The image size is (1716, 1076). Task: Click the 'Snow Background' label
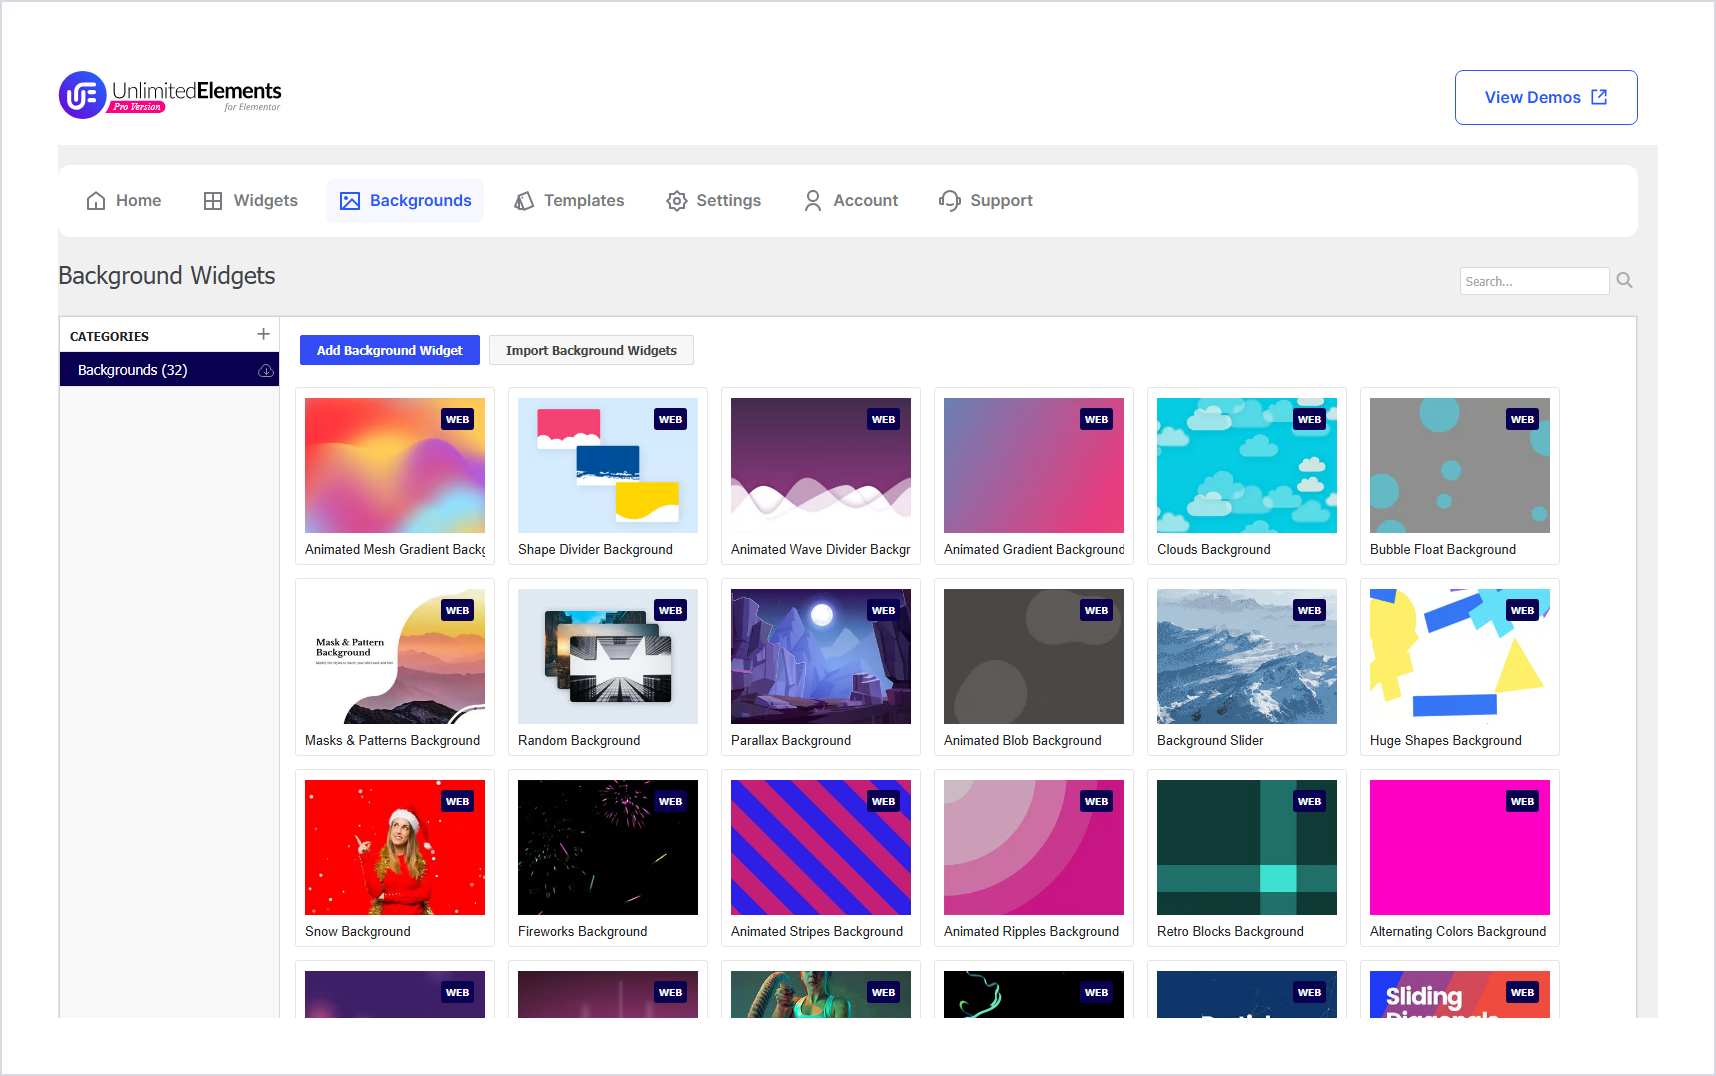[358, 932]
